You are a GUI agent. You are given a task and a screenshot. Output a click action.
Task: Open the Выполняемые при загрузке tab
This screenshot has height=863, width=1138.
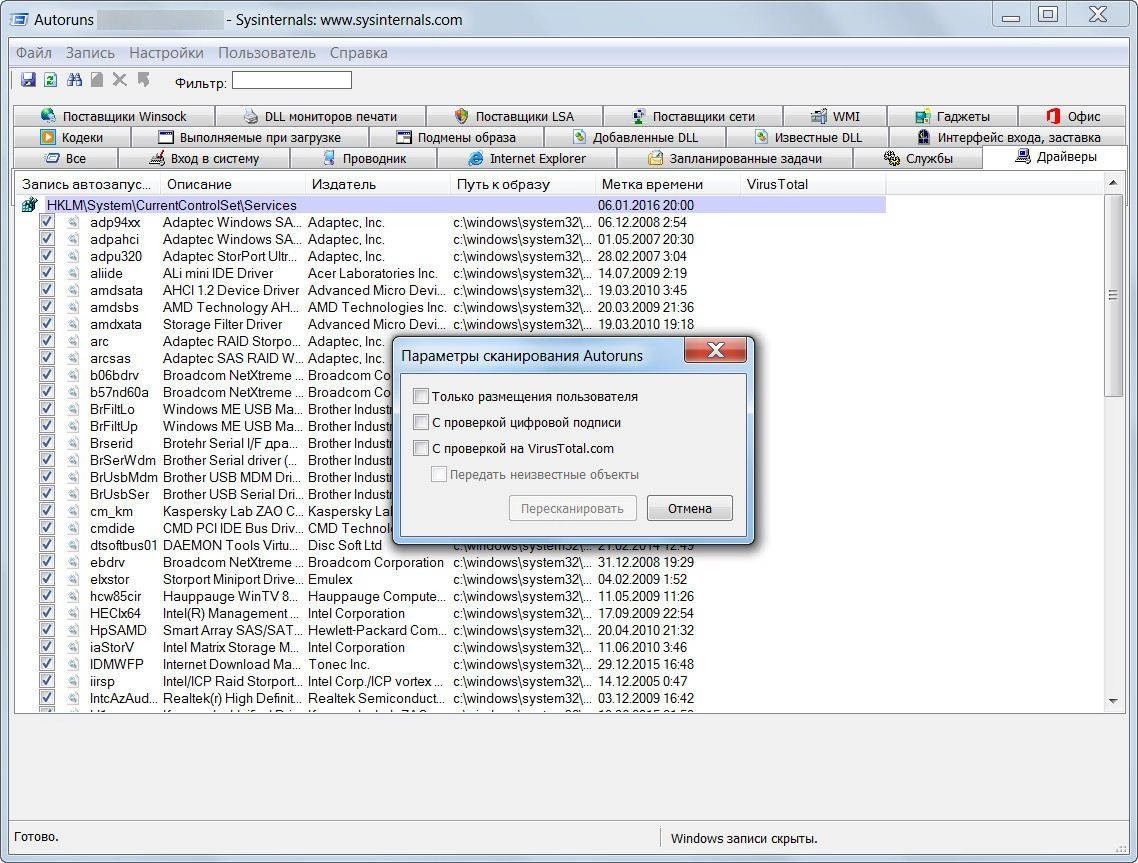pos(250,137)
